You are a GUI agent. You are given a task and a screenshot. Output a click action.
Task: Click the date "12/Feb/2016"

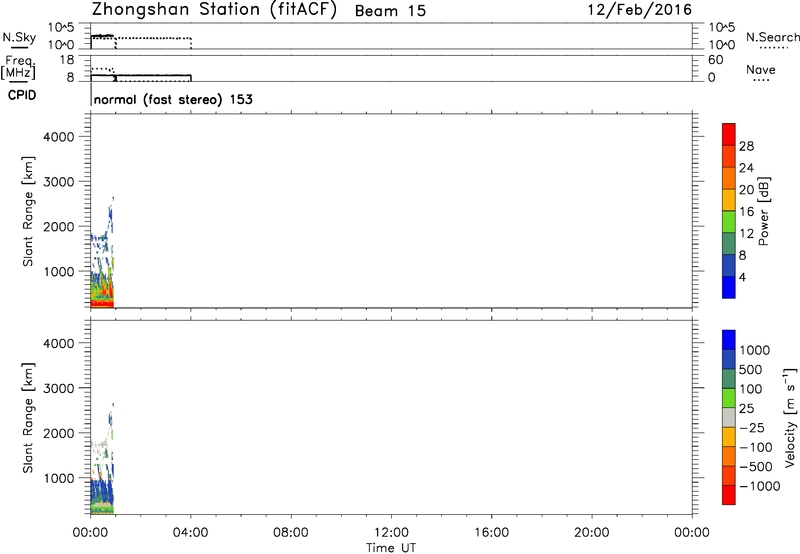click(x=639, y=10)
